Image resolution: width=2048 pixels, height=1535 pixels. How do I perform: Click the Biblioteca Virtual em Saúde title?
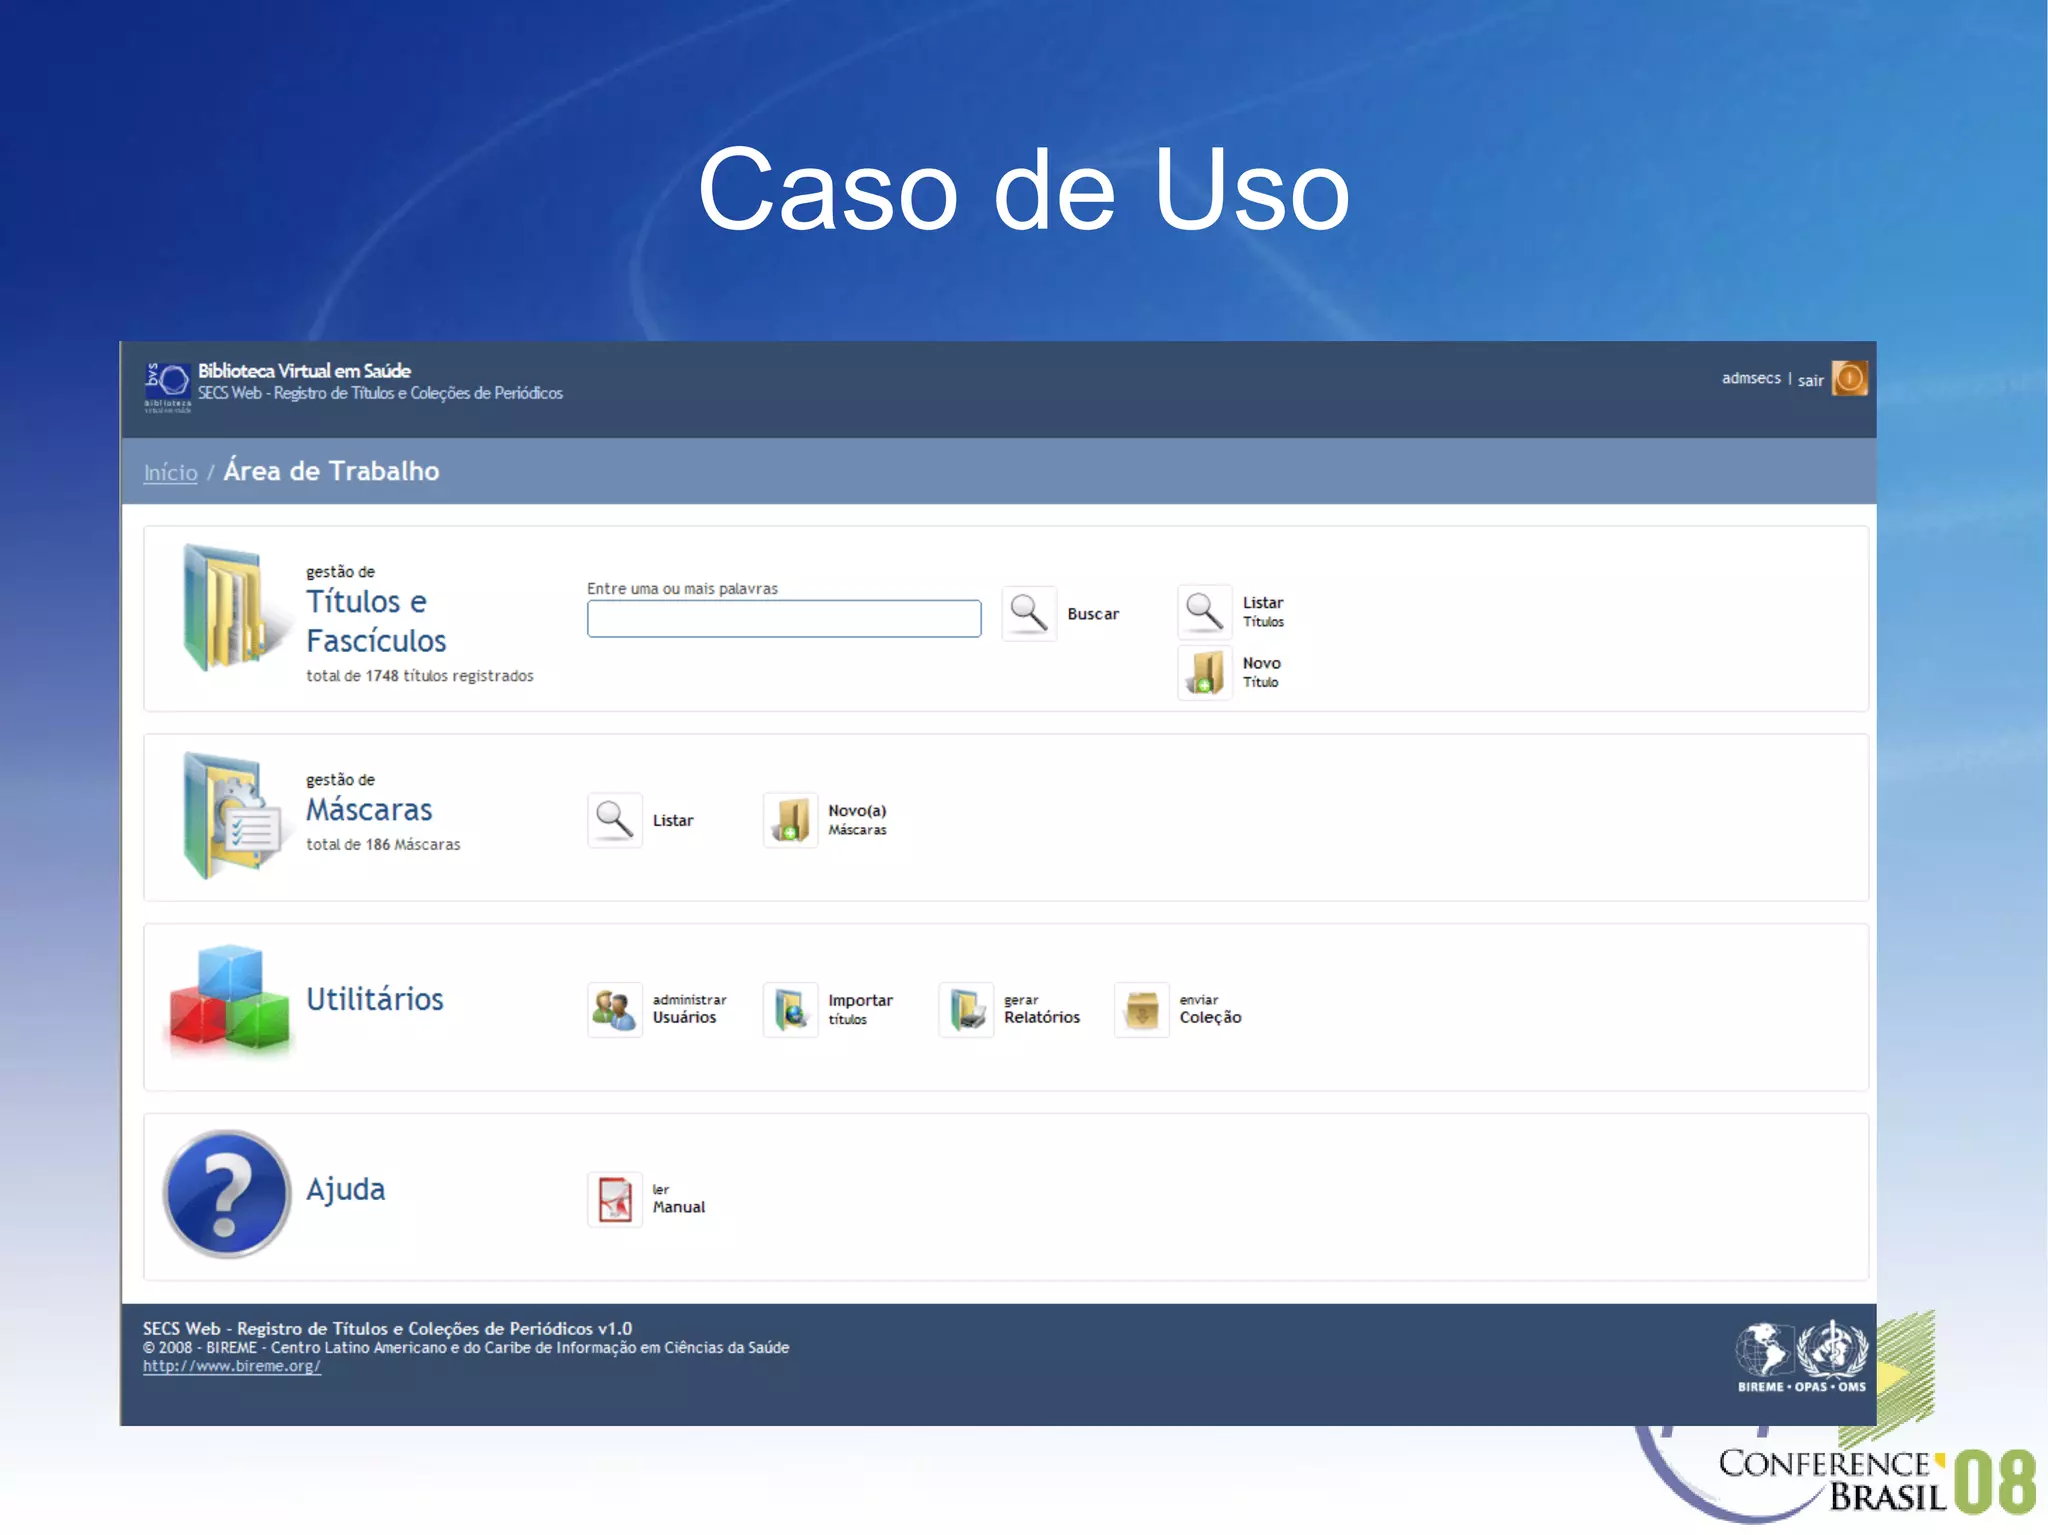click(304, 371)
